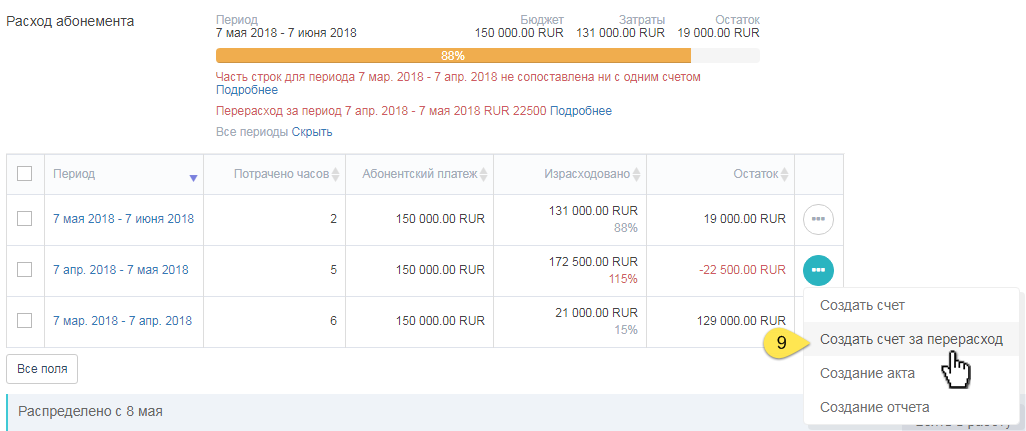Select Создание акта from menu
This screenshot has width=1026, height=431.
tap(866, 373)
